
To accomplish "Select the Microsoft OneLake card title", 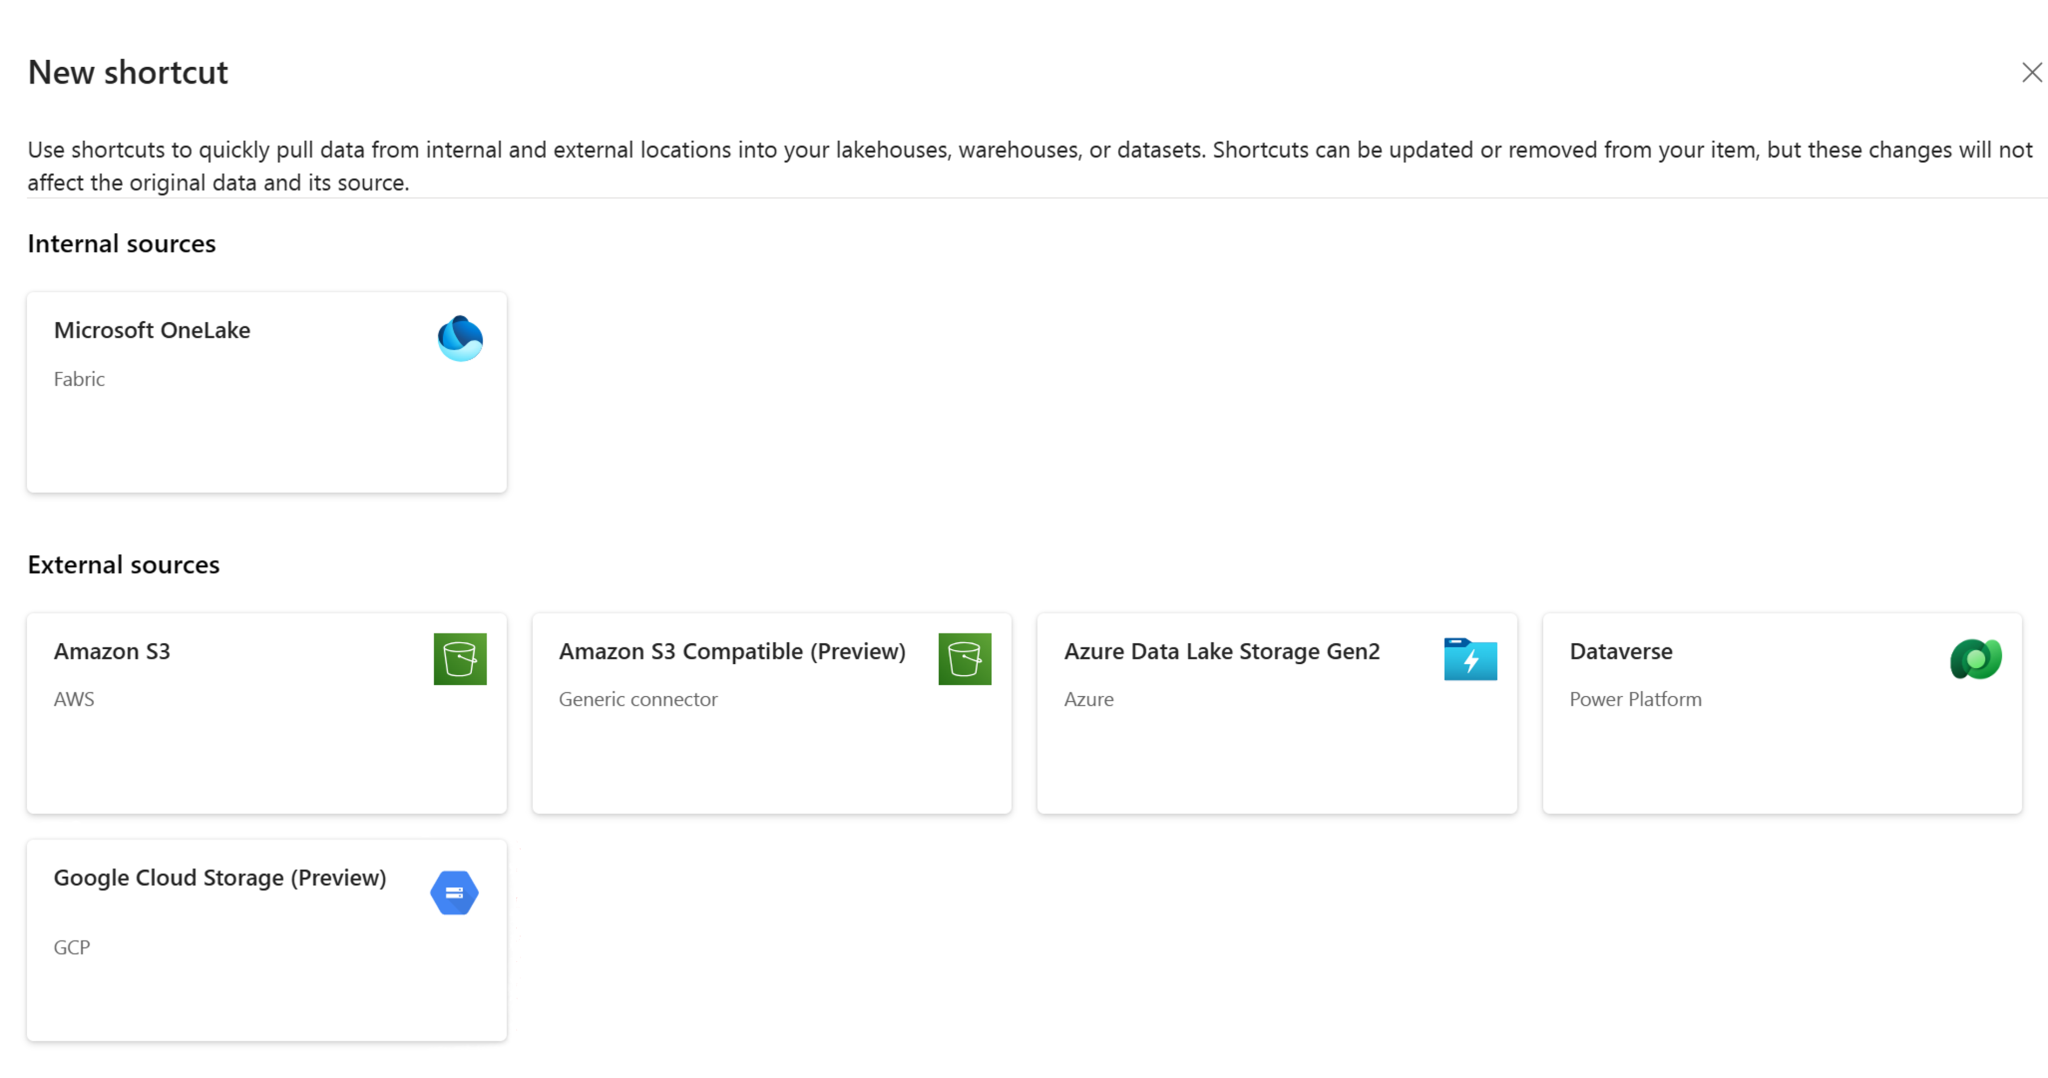I will click(x=152, y=330).
